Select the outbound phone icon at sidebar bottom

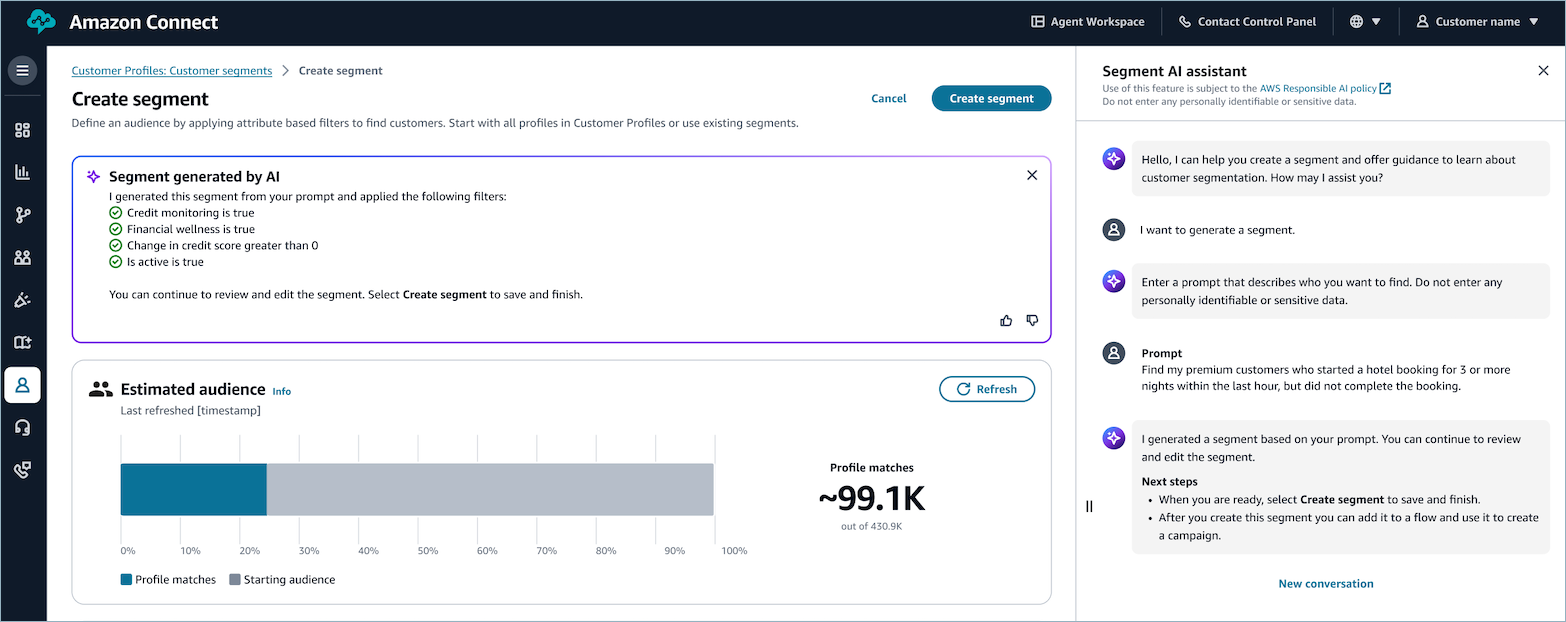point(22,469)
